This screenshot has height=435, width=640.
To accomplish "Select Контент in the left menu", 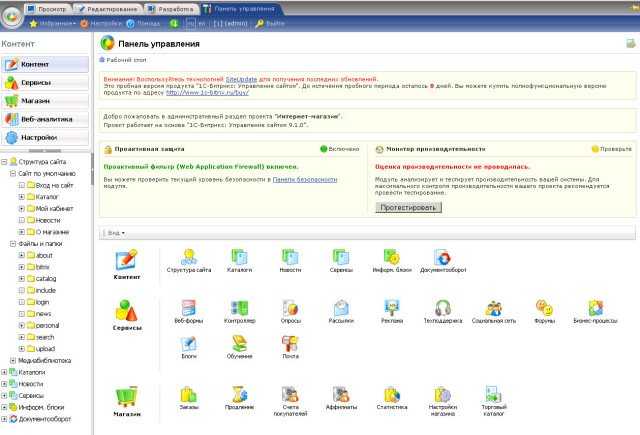I will point(45,64).
